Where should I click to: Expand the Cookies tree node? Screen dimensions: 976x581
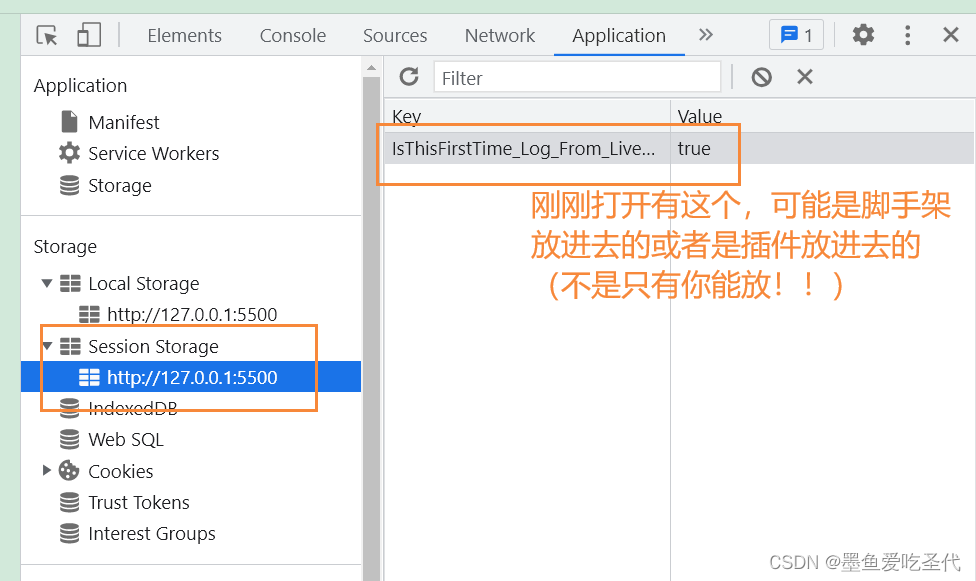47,470
